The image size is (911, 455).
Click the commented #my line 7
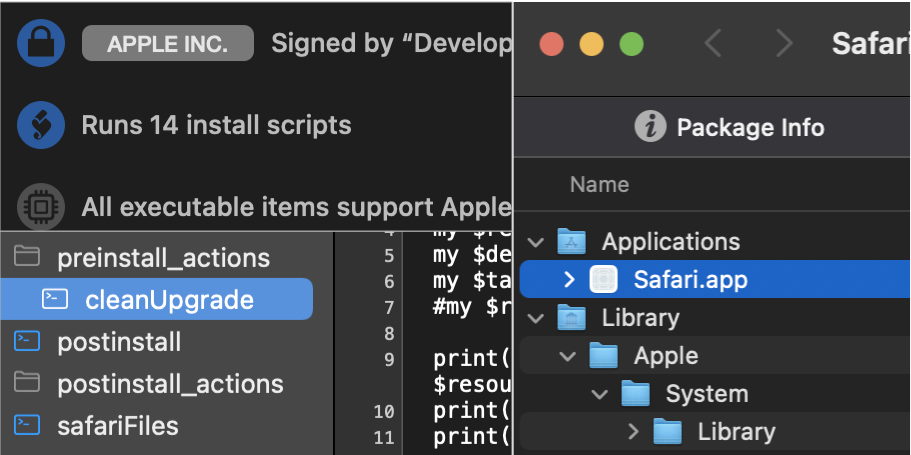click(x=472, y=307)
